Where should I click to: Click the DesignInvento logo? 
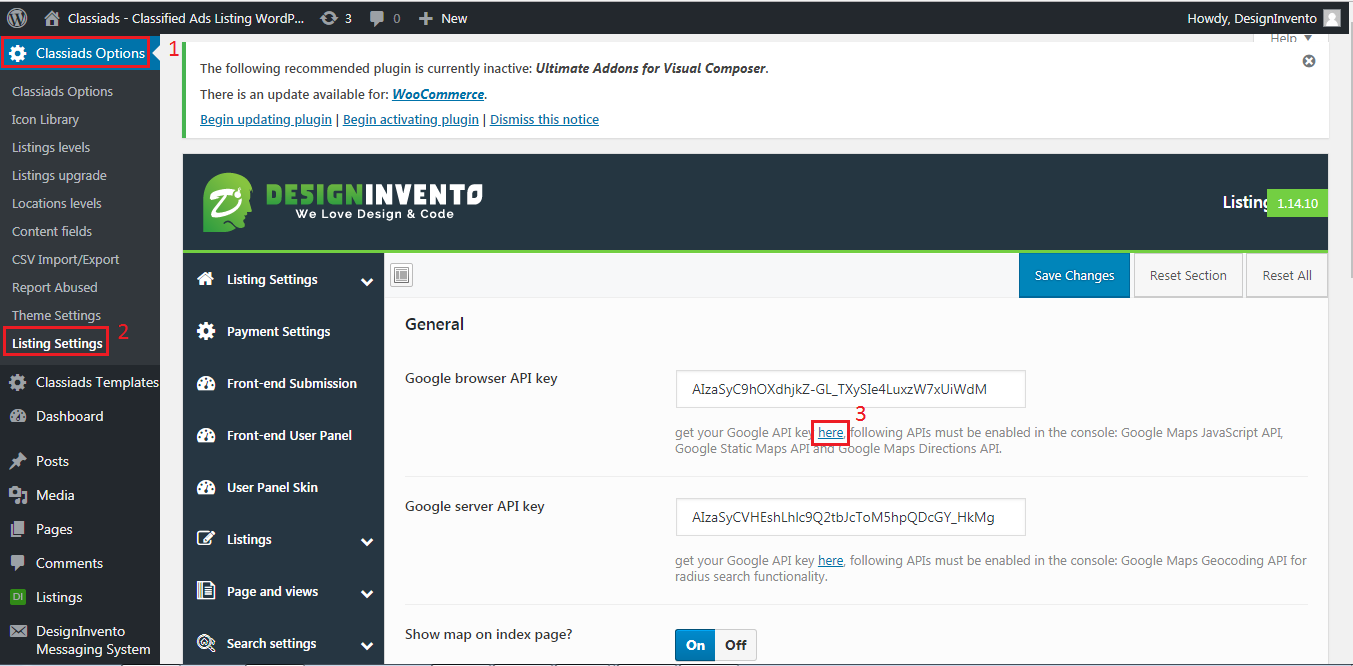pos(343,203)
